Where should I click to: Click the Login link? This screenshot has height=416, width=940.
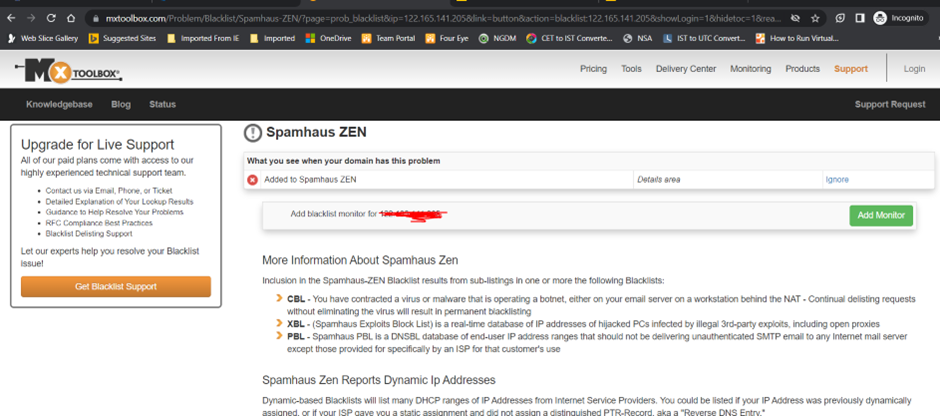[x=914, y=69]
